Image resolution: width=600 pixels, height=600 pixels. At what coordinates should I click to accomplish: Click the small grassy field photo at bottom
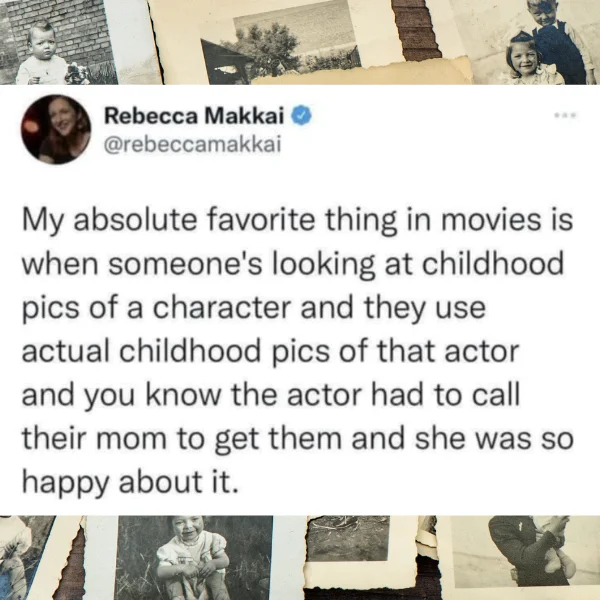(348, 539)
